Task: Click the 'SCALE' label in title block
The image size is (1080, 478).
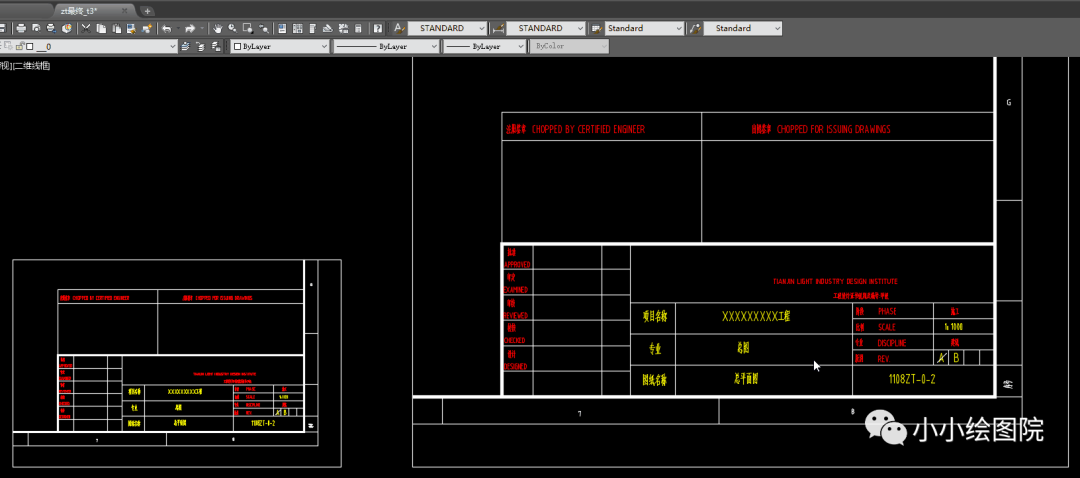Action: point(886,327)
